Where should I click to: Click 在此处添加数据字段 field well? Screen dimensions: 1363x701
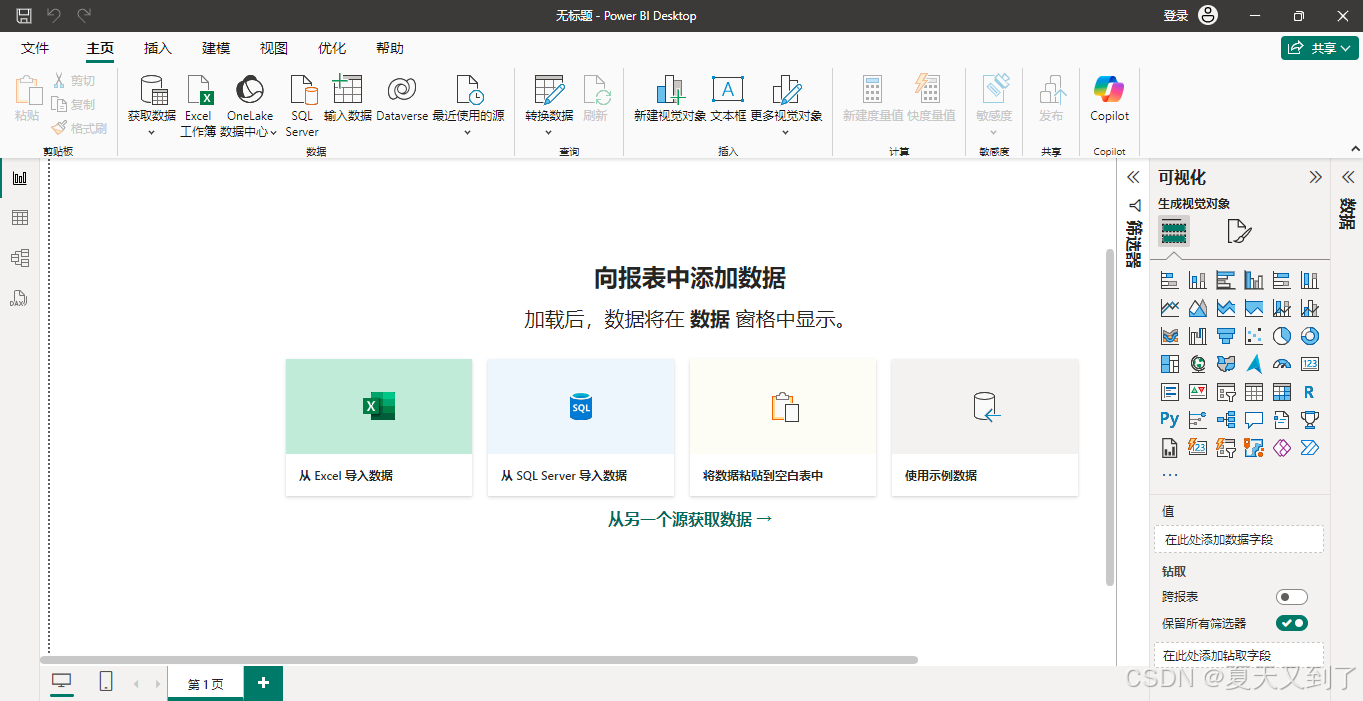(1239, 539)
